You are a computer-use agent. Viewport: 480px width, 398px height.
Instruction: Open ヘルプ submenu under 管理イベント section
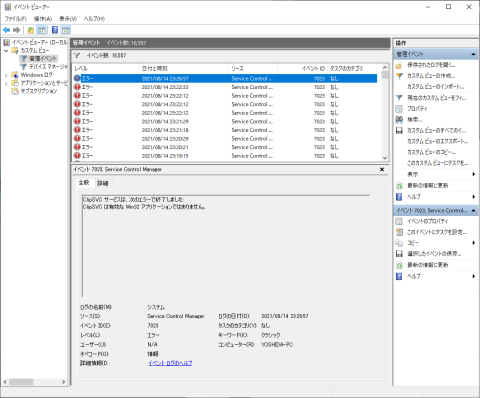click(x=436, y=197)
